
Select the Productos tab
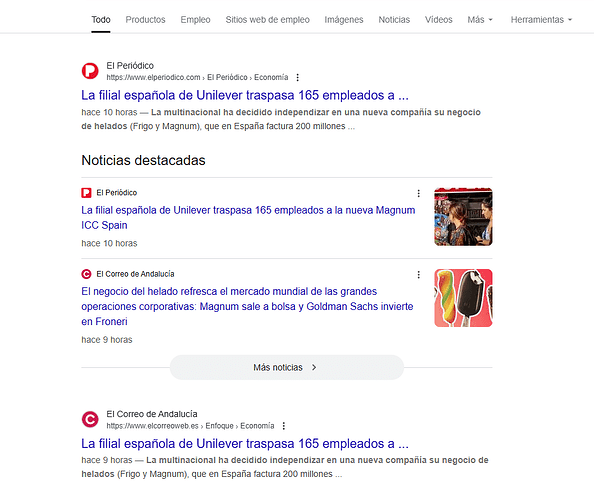(145, 20)
